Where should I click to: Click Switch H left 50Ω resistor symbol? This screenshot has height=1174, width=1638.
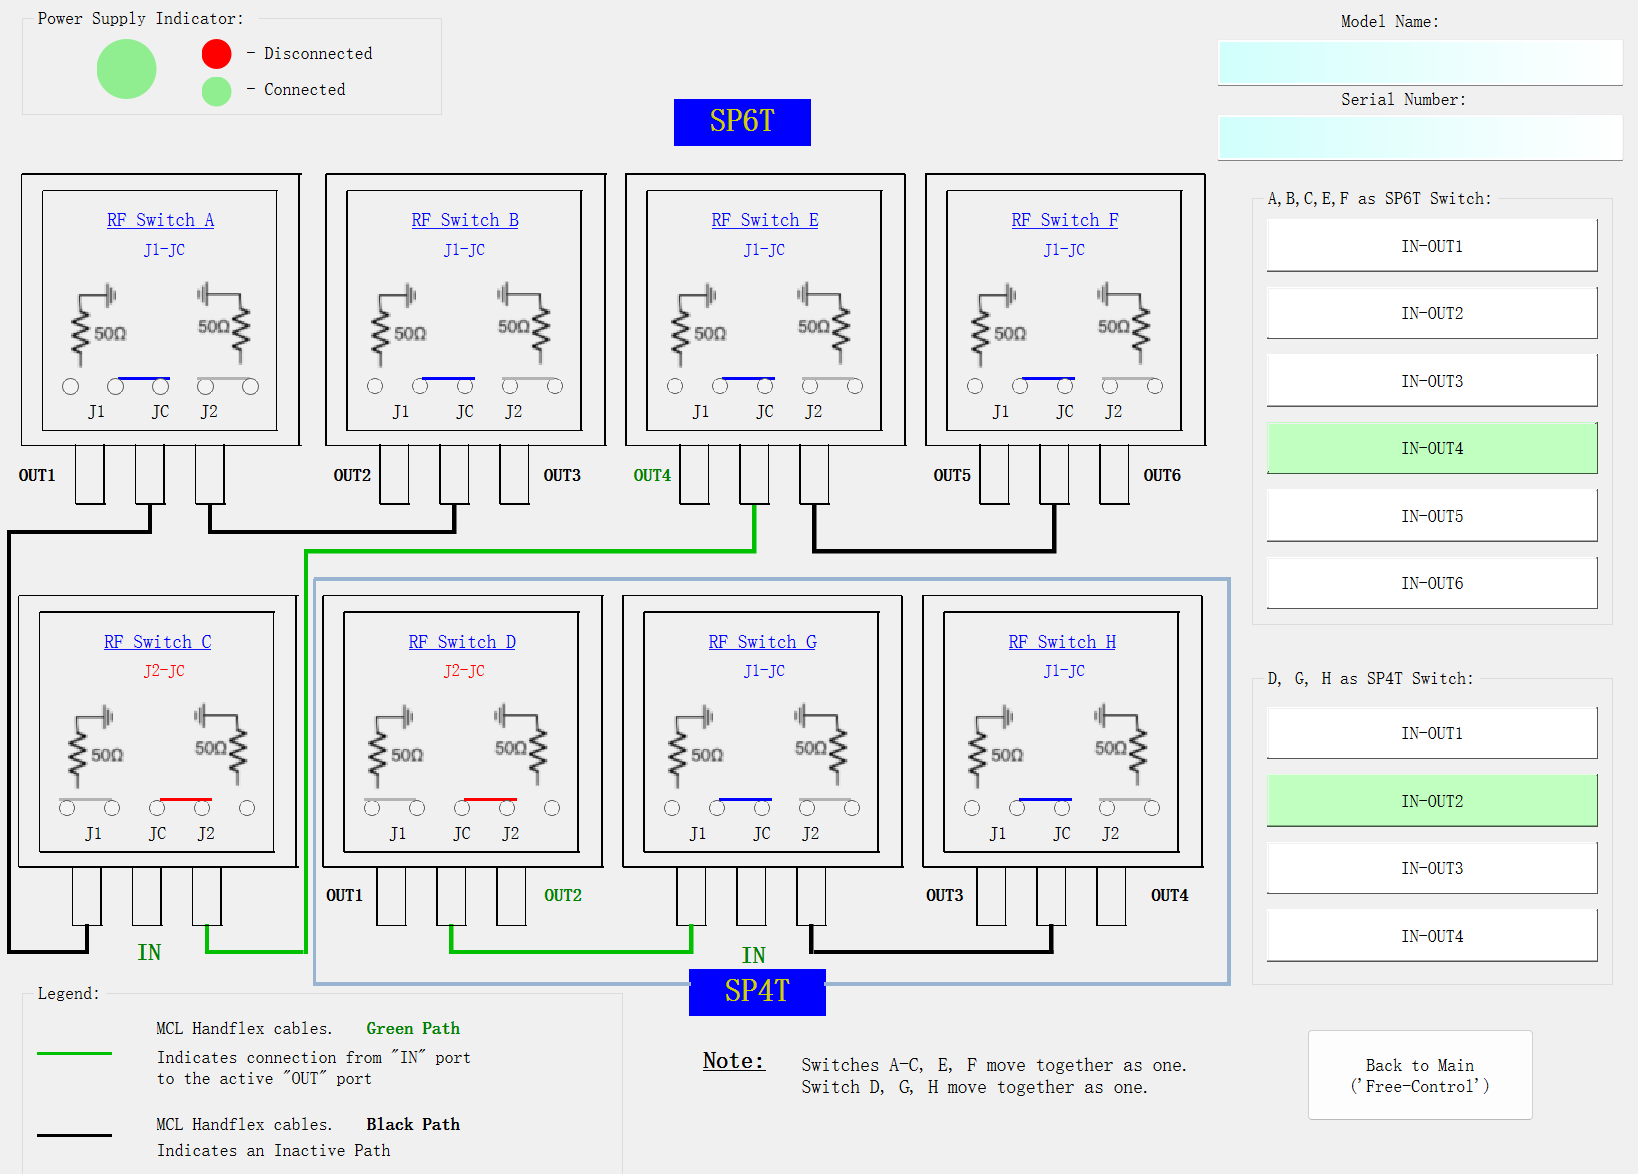[993, 748]
